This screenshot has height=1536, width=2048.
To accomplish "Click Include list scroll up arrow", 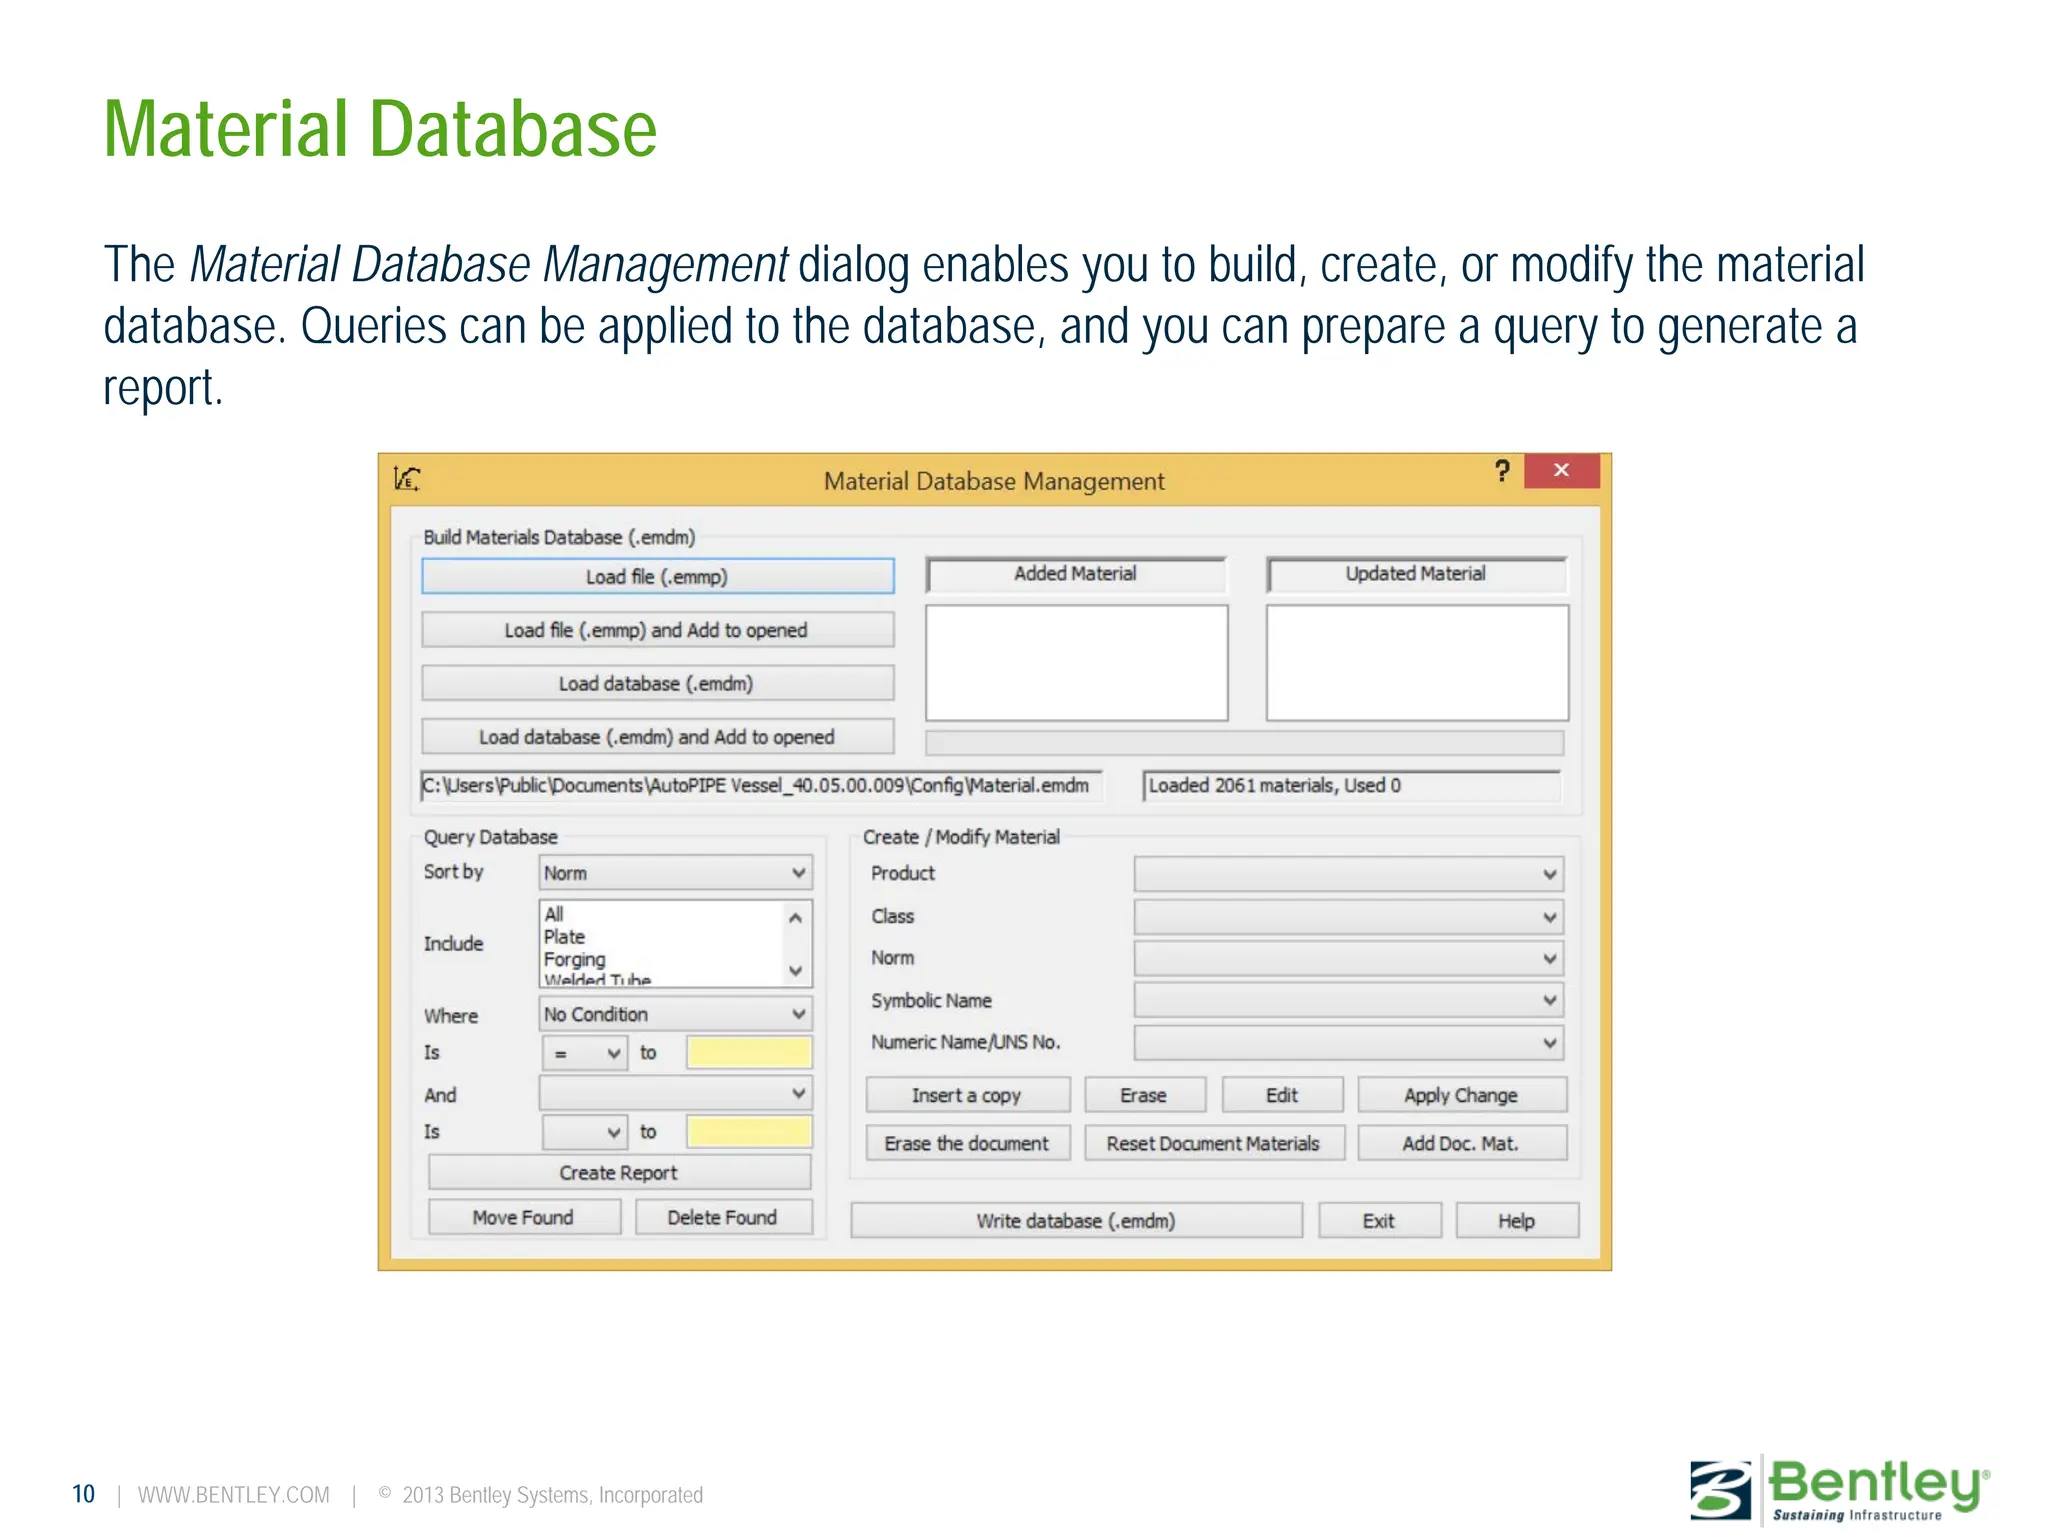I will coord(795,917).
